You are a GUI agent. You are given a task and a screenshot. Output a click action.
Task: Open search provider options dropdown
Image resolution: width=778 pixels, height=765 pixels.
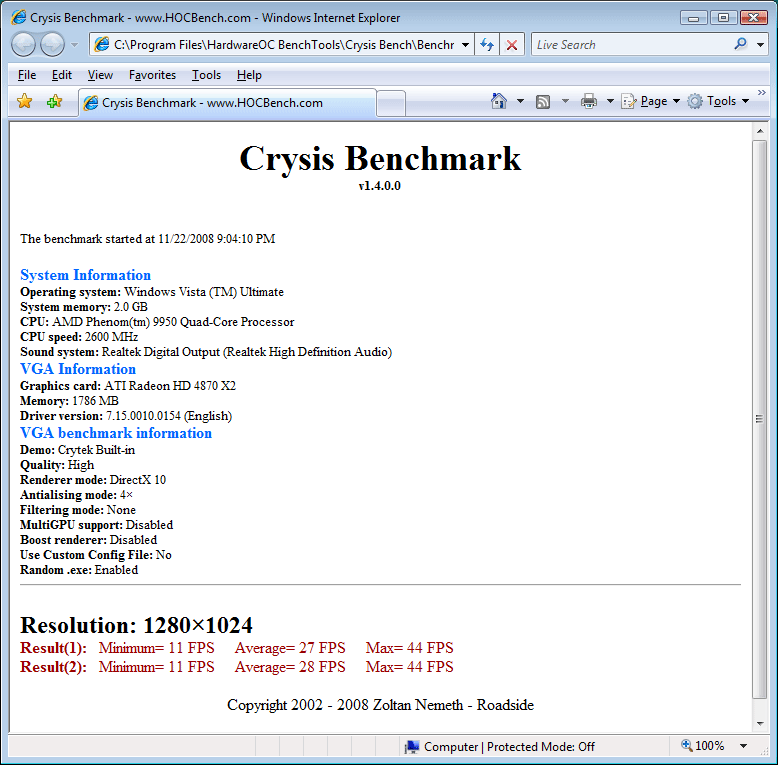coord(760,45)
